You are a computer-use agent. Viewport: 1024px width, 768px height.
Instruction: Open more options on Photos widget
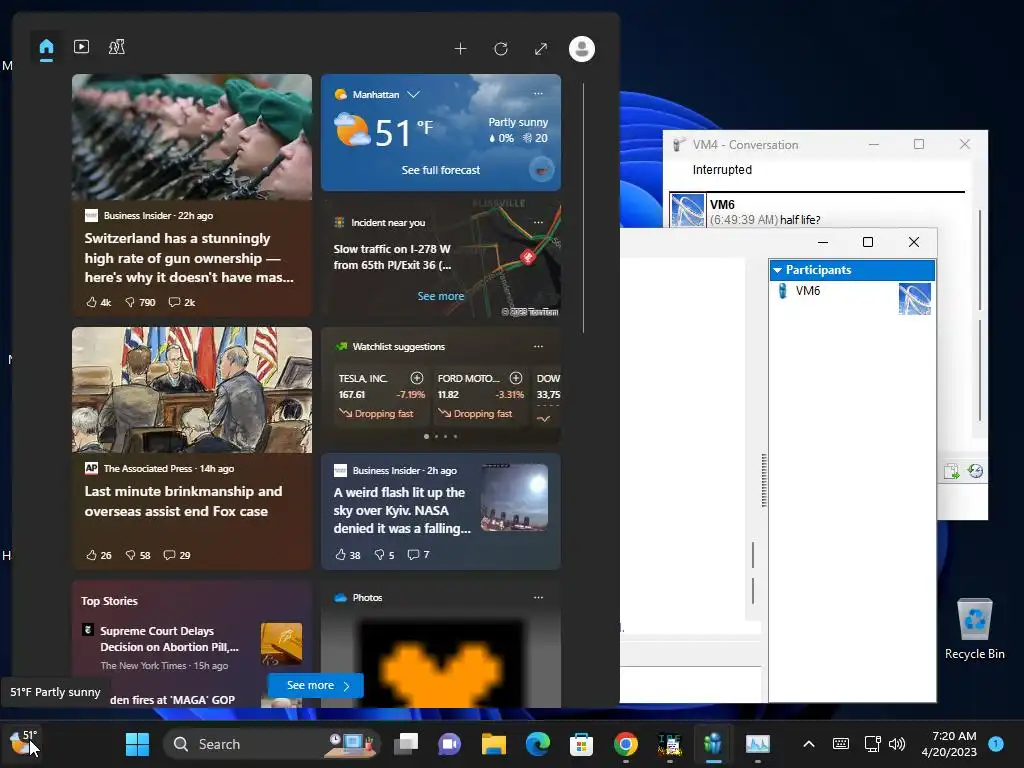(538, 597)
